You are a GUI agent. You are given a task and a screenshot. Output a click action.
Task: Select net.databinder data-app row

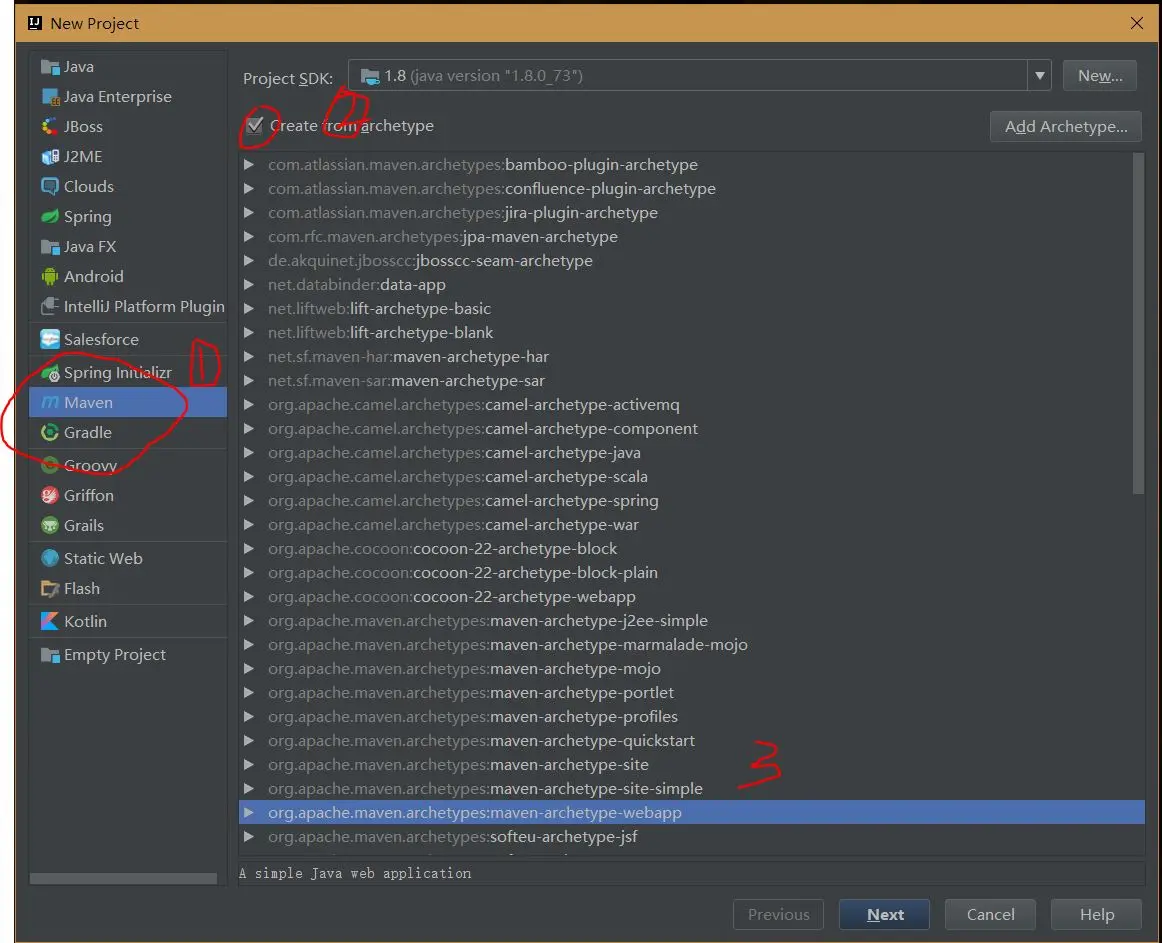[691, 285]
